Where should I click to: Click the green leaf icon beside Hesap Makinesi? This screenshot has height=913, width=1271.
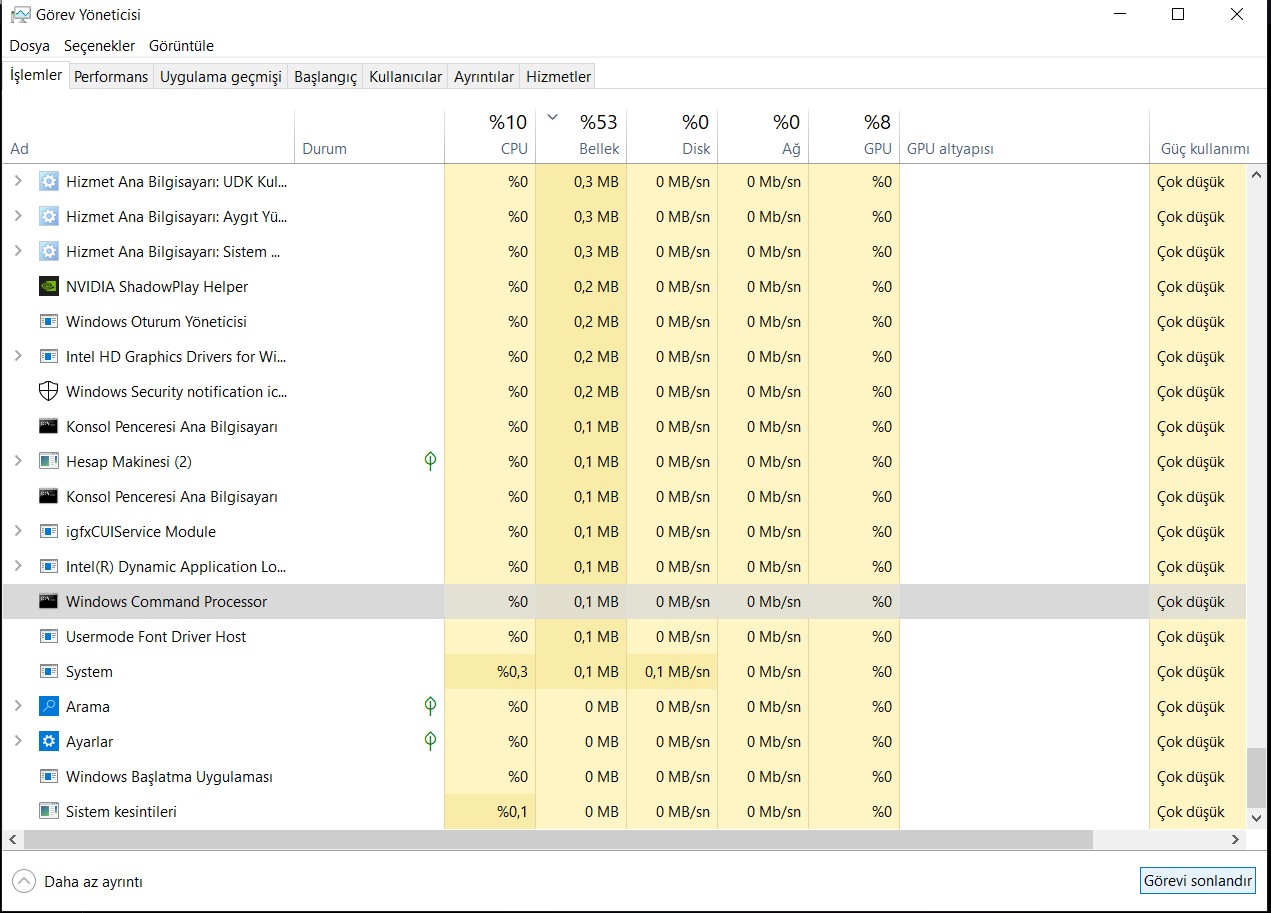(x=430, y=461)
